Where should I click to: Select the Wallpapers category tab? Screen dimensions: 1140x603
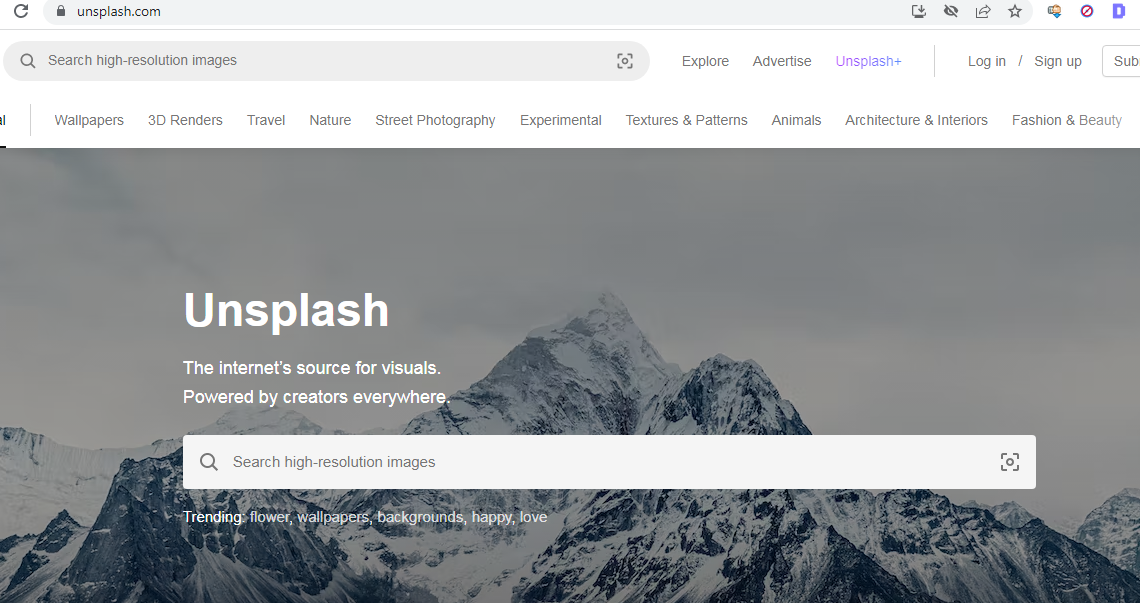click(x=89, y=120)
